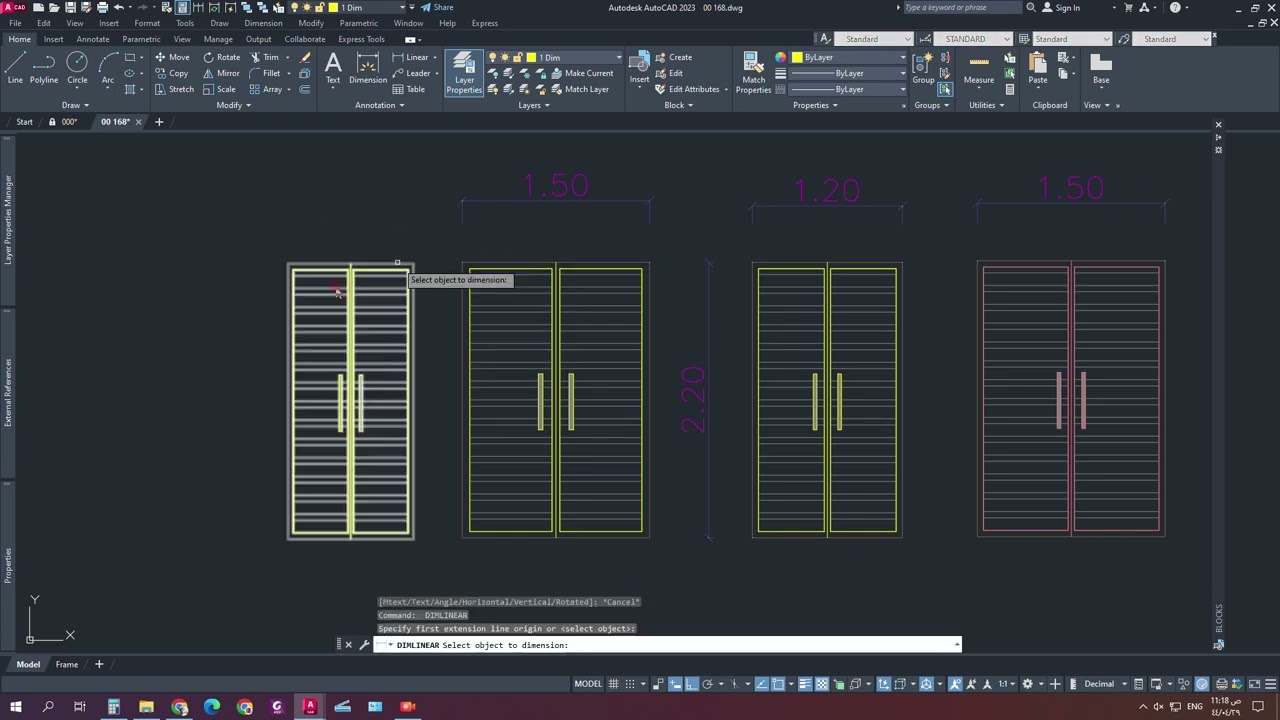Open the Format menu

point(147,23)
